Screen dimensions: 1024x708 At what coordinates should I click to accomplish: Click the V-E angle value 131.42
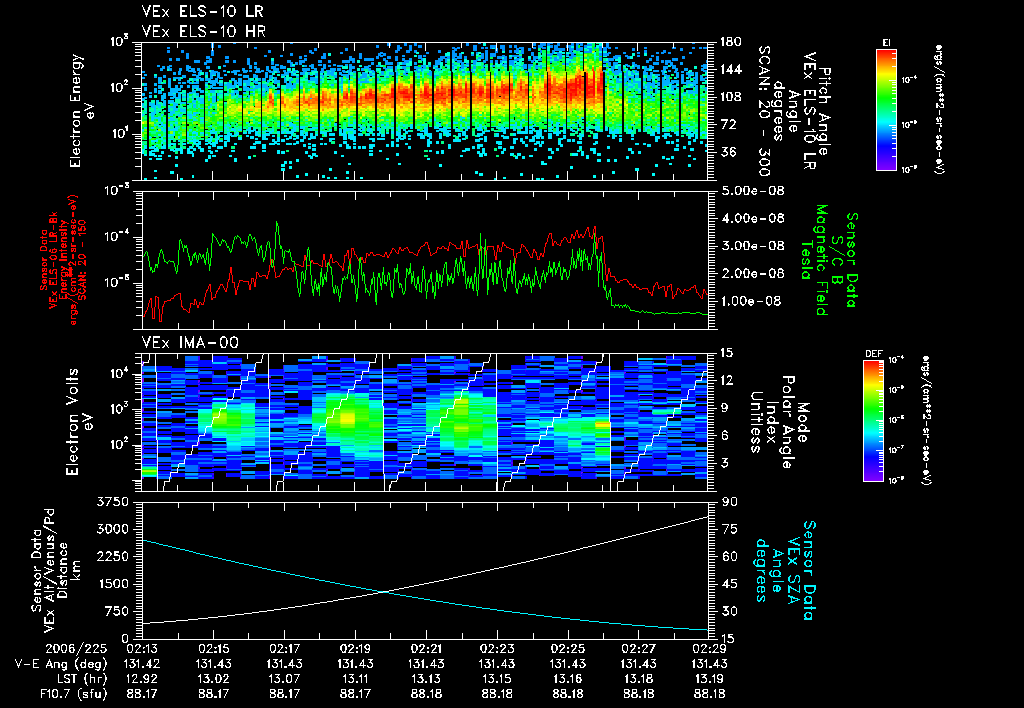click(142, 664)
